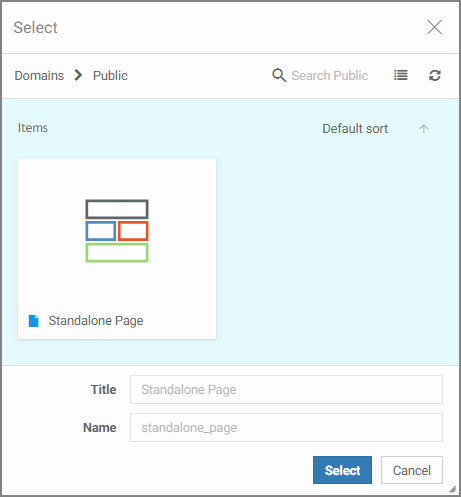Open the Public breadcrumb folder
Screen dimensions: 461x497
(x=110, y=76)
